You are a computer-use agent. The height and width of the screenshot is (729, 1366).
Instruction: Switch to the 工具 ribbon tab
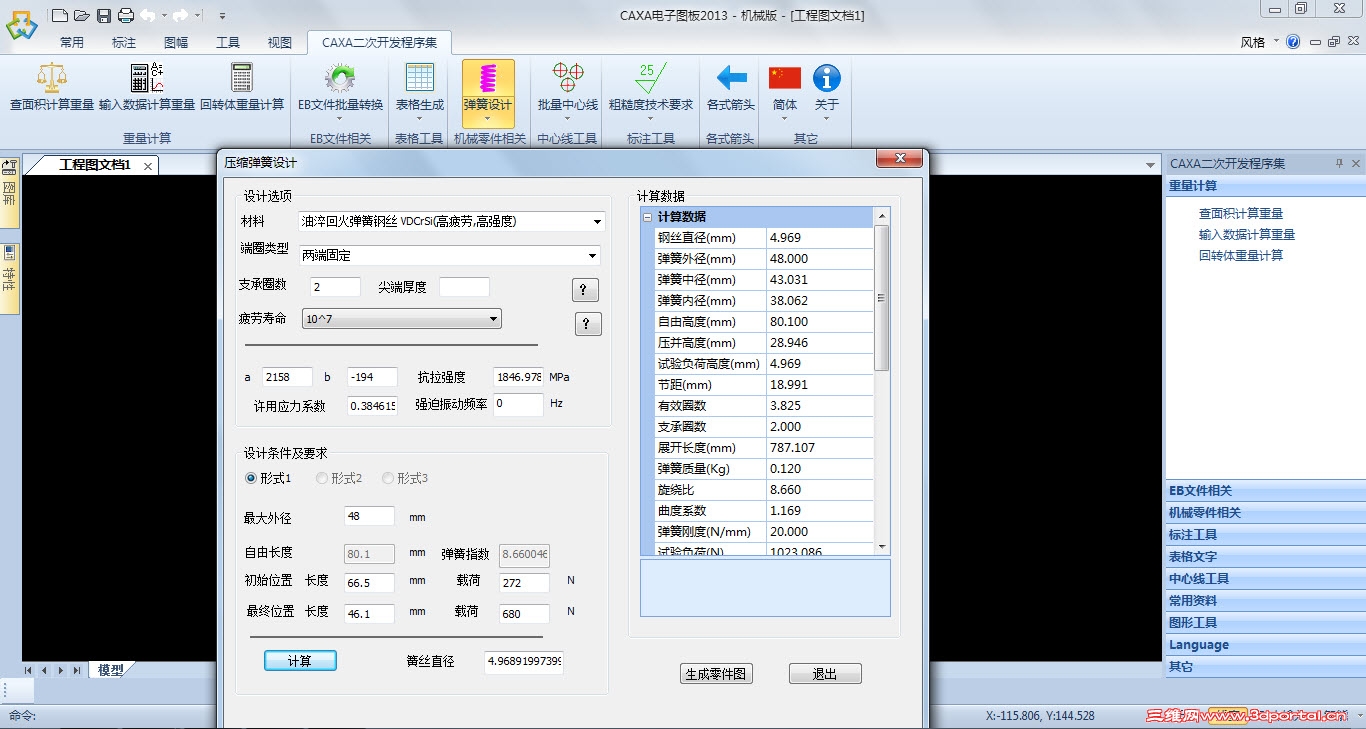228,43
